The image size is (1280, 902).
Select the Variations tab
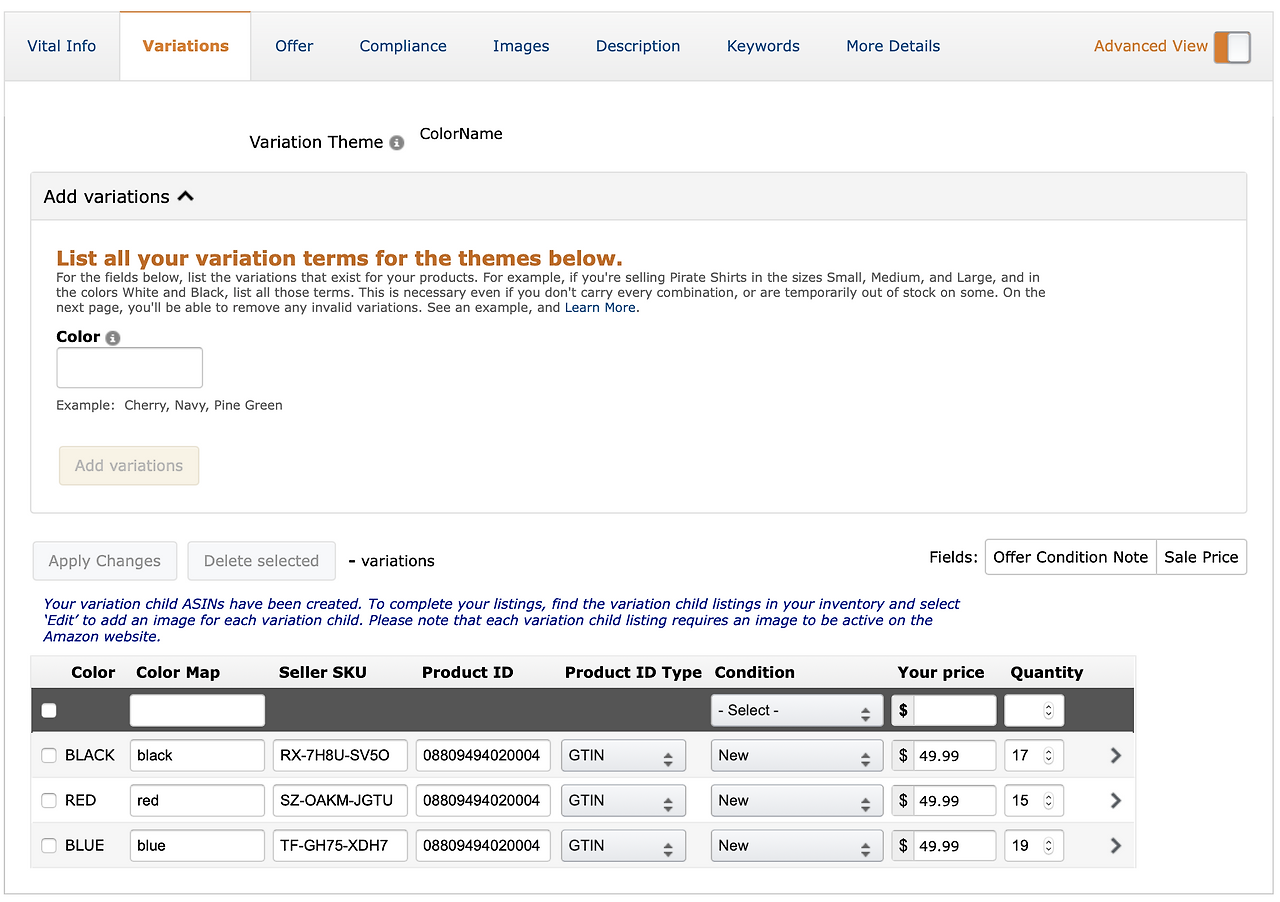[x=185, y=46]
